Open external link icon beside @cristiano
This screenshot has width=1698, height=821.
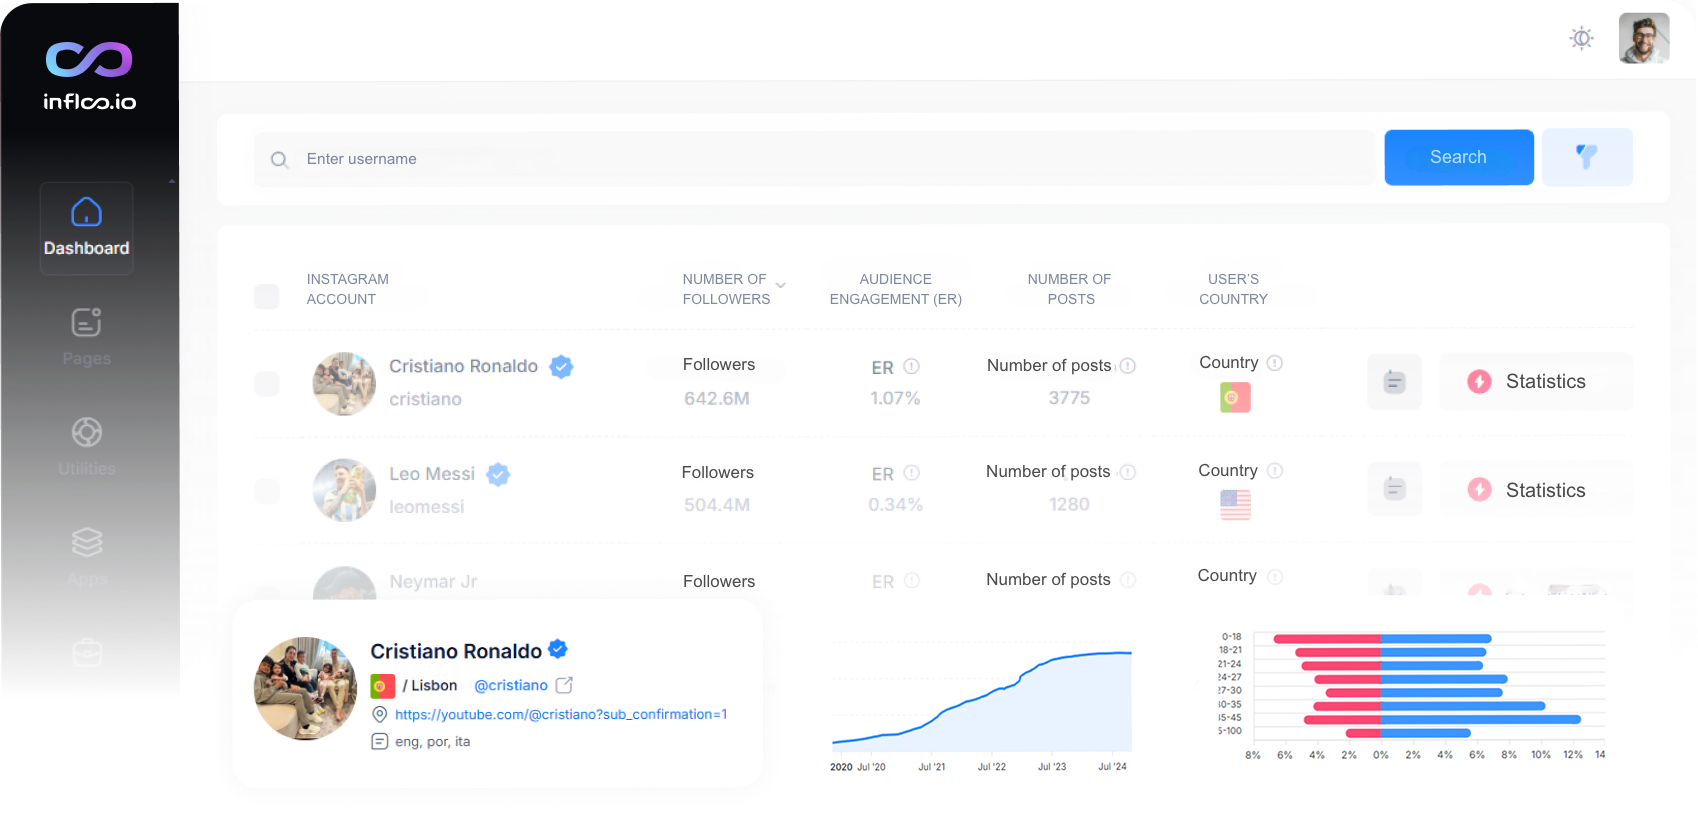564,685
